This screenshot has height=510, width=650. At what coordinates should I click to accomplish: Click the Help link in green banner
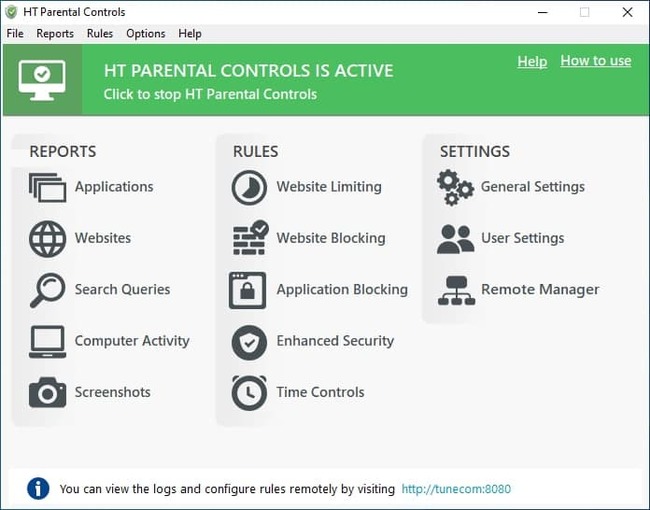tap(532, 61)
